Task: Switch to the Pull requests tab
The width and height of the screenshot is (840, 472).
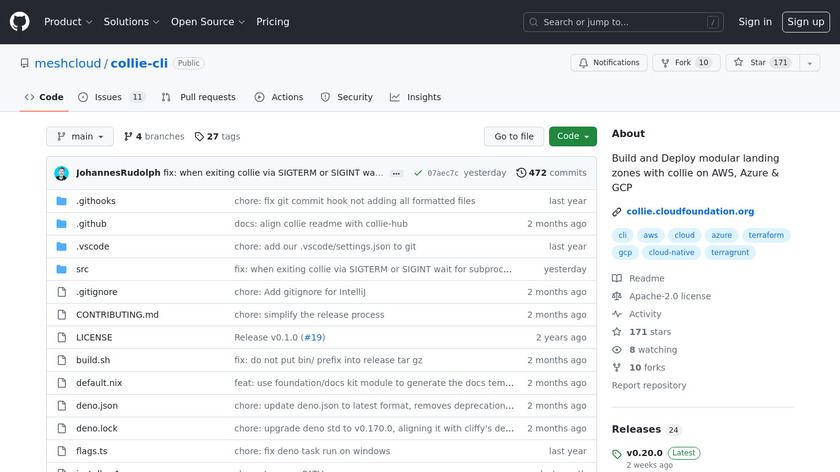Action: [x=199, y=98]
